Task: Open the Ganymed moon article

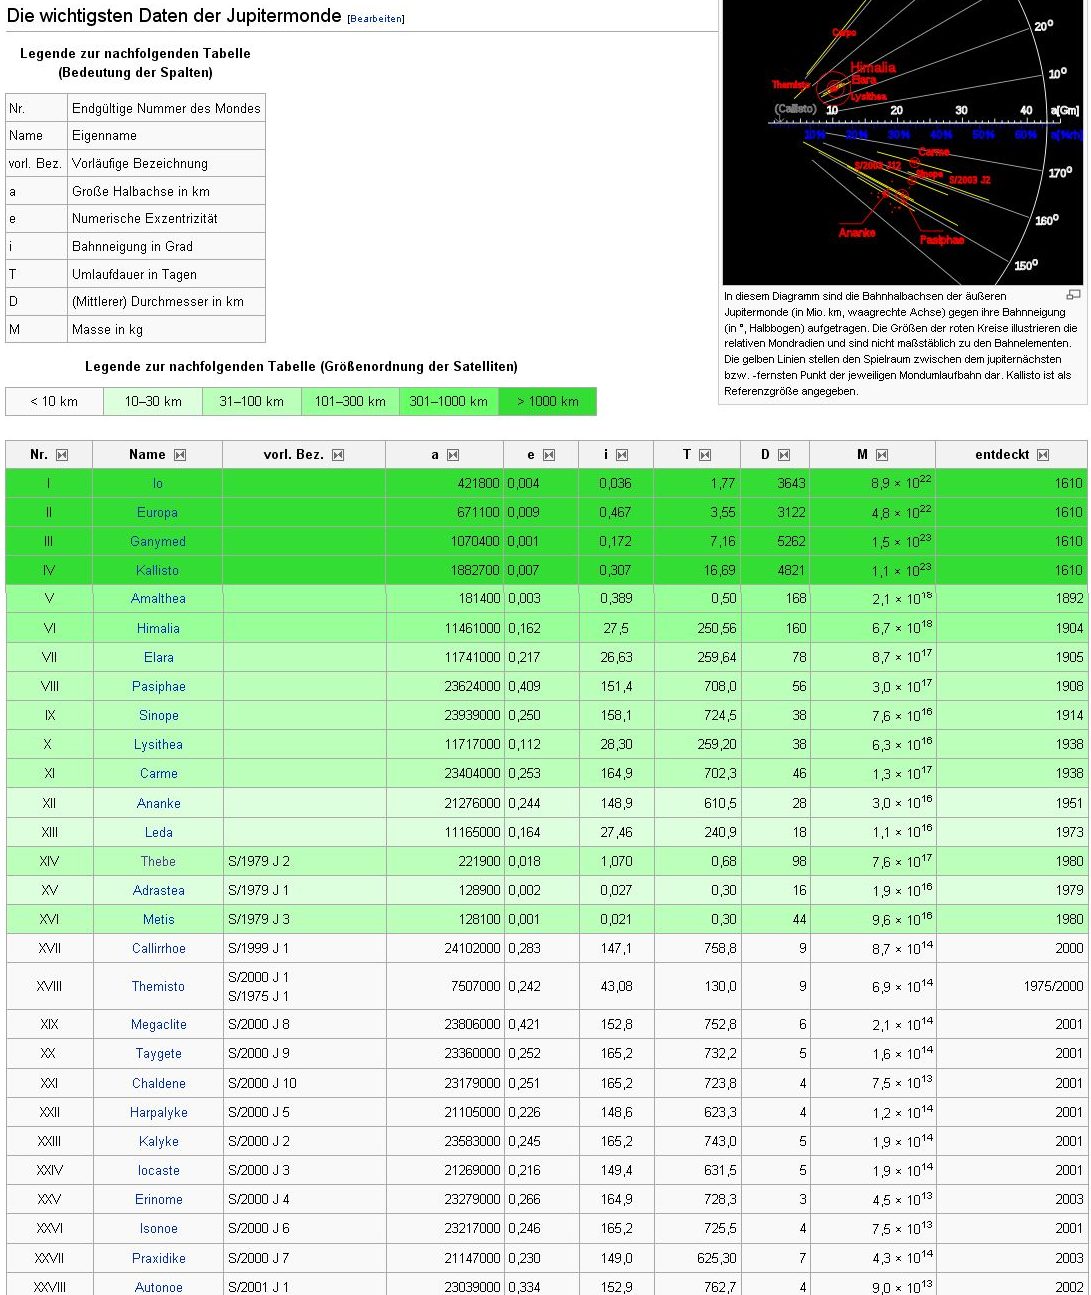Action: [x=158, y=541]
